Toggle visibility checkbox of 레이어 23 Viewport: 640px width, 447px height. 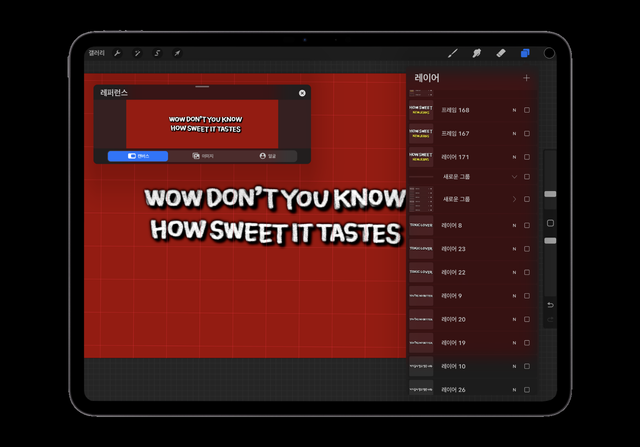pos(527,249)
